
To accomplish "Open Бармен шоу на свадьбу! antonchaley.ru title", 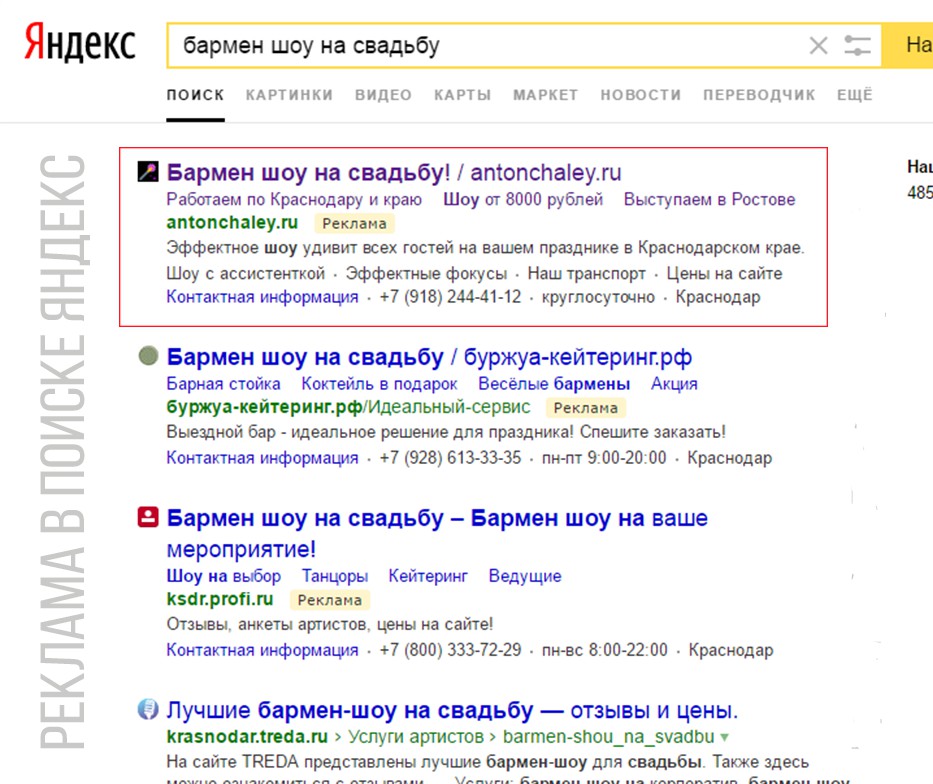I will (x=394, y=173).
